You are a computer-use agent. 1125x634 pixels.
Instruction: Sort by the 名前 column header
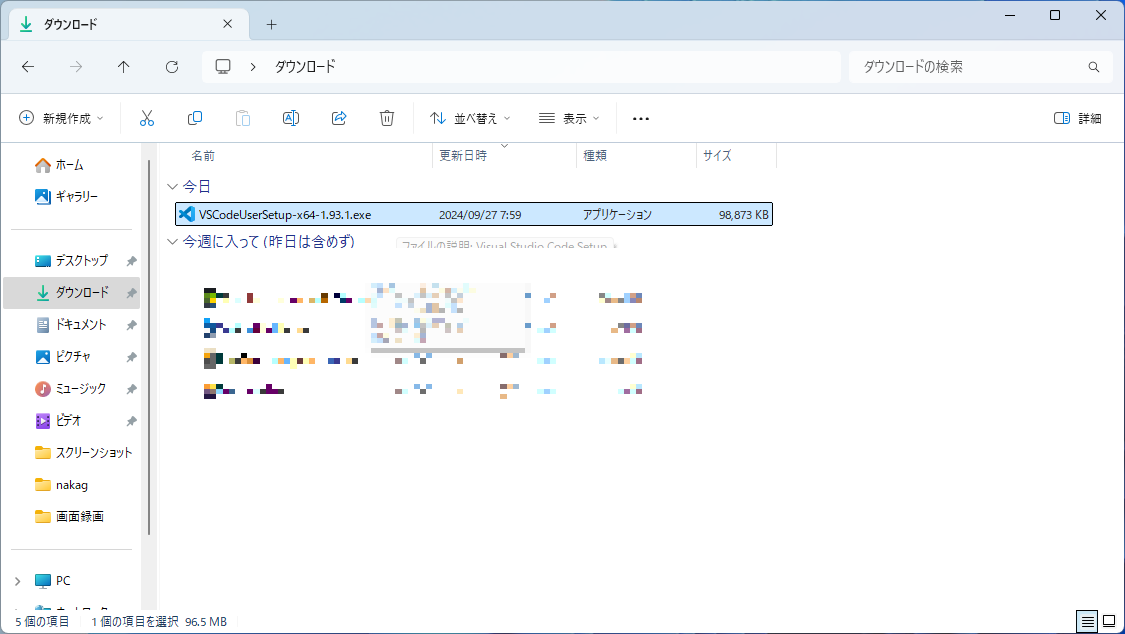203,156
